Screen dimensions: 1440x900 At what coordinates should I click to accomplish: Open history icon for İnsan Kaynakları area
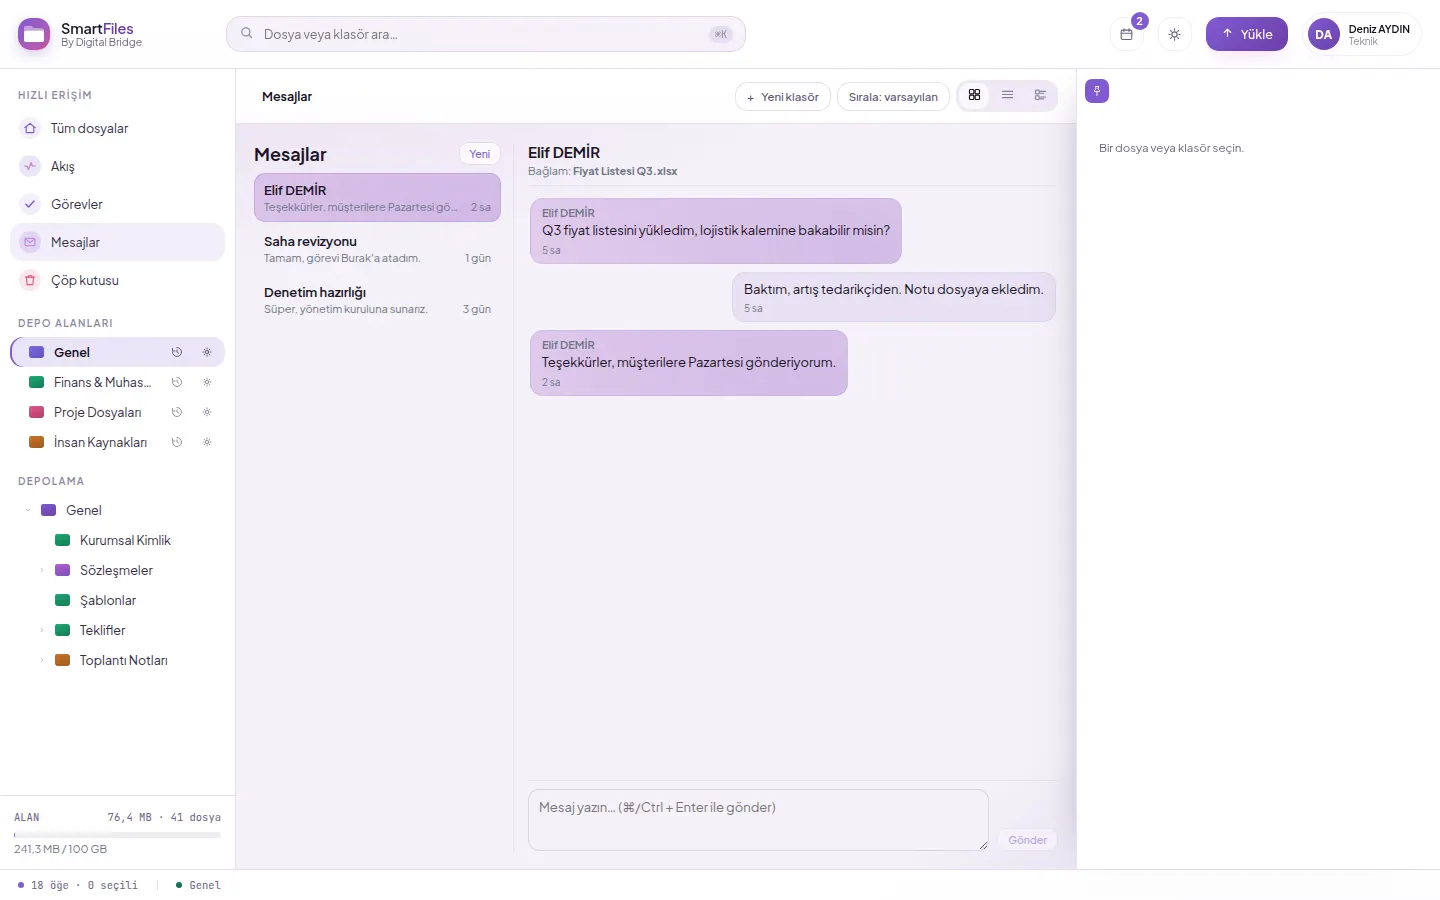177,442
